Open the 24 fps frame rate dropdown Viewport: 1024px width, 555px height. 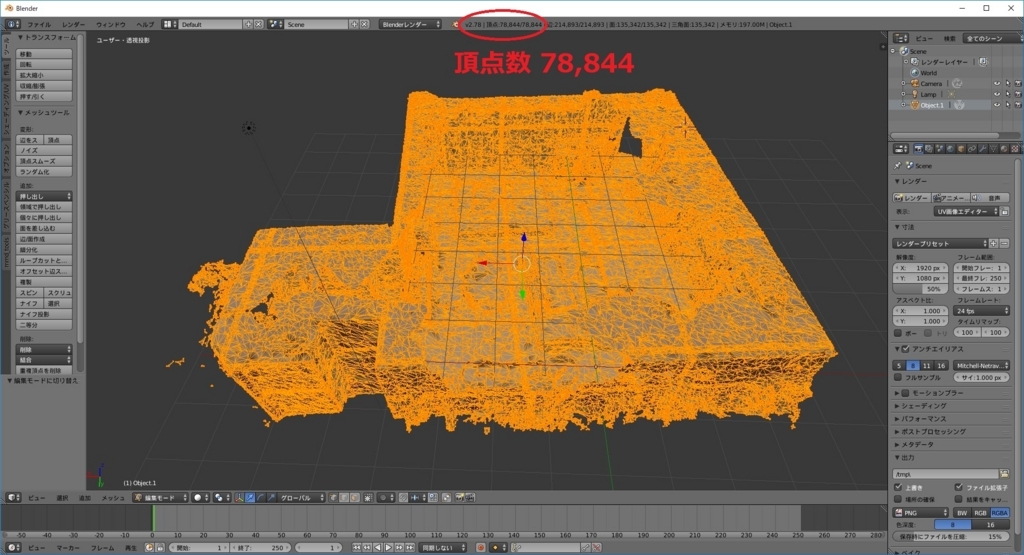point(981,311)
